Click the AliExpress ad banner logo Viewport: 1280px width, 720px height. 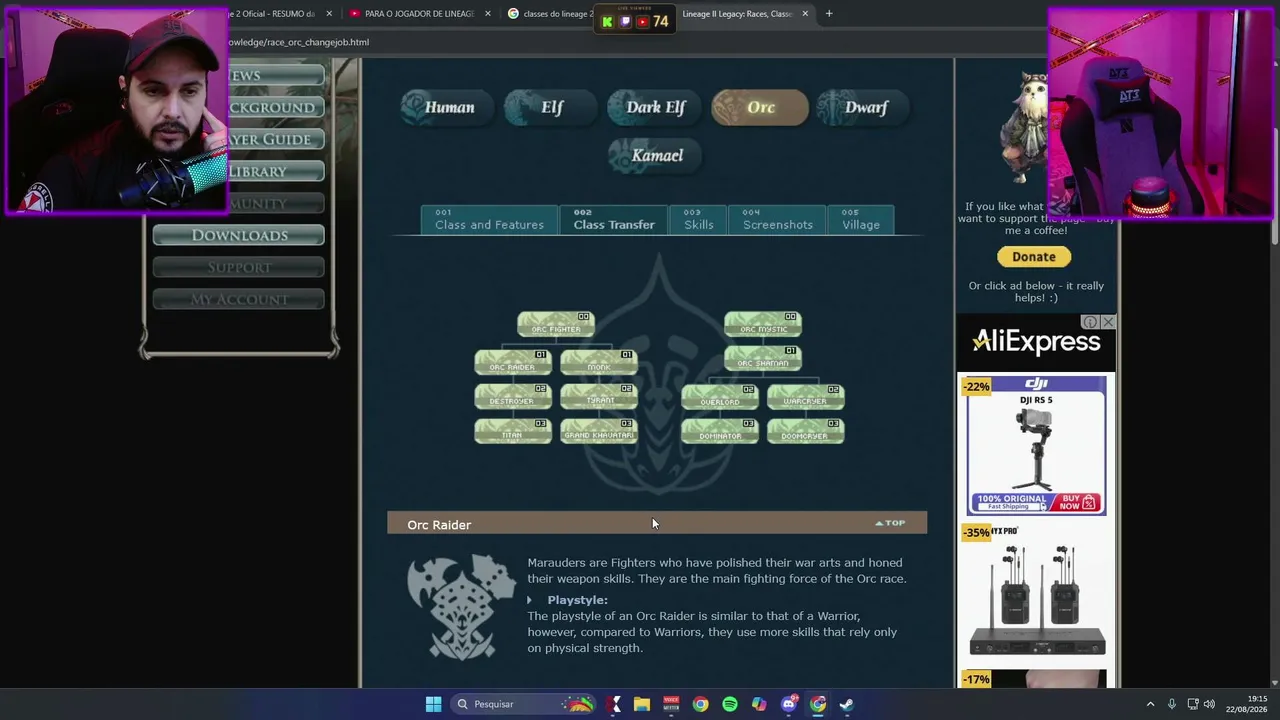tap(1036, 342)
